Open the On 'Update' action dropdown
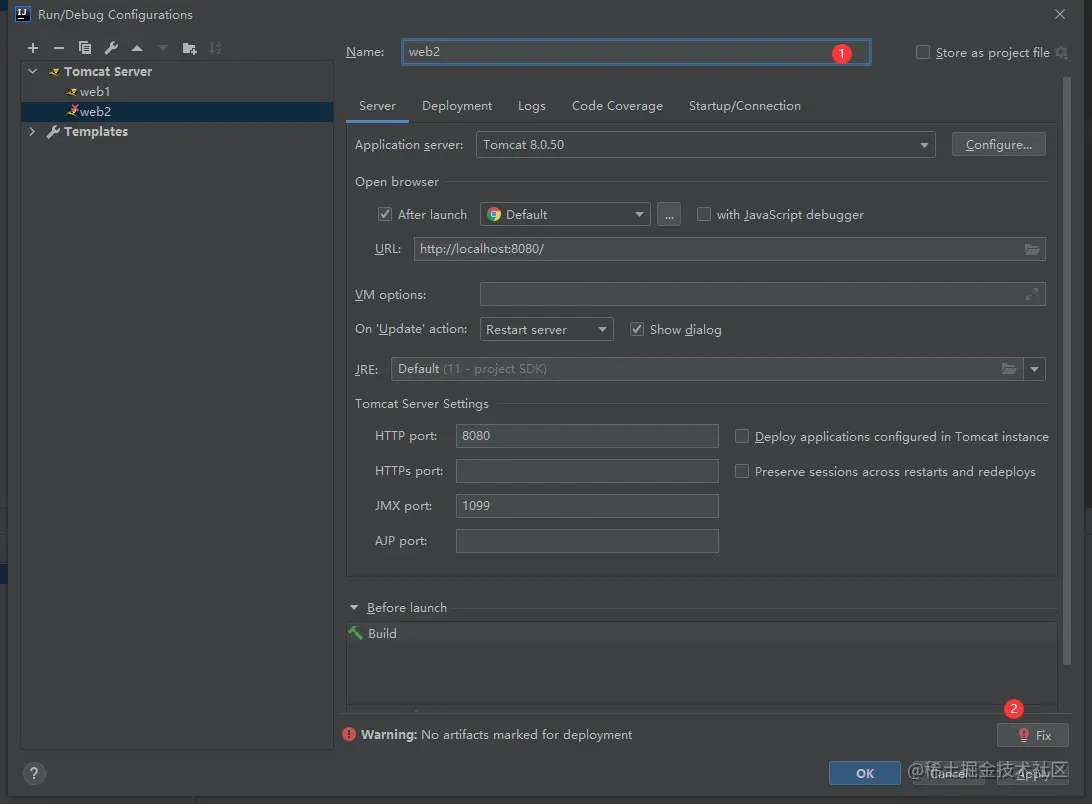1092x804 pixels. click(547, 329)
